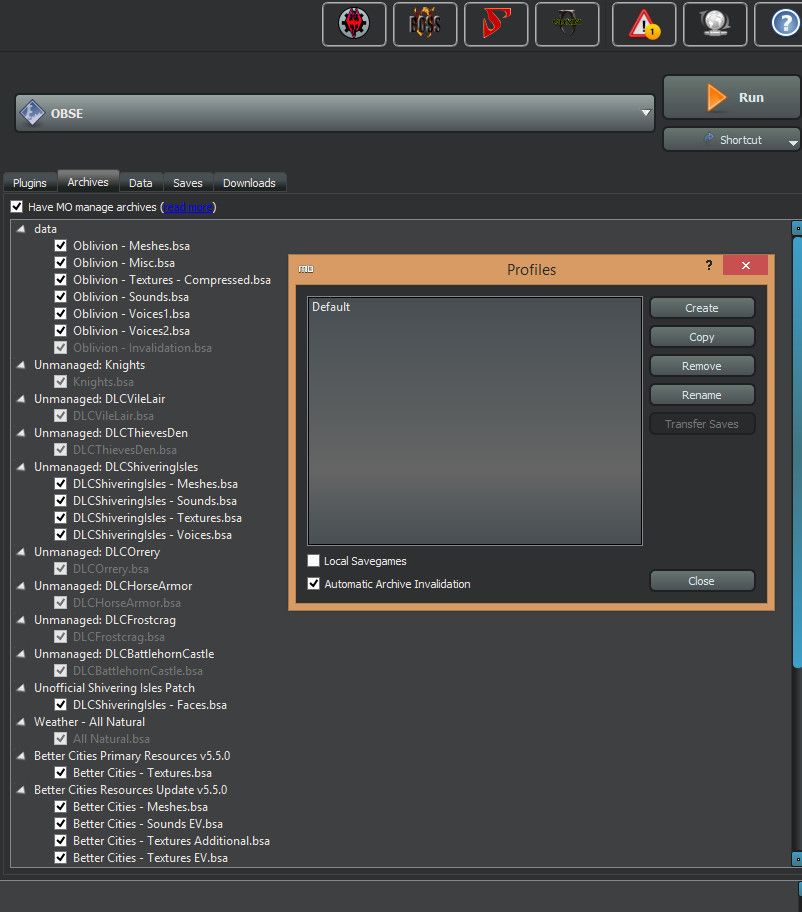Click the Rename profile button

click(702, 395)
